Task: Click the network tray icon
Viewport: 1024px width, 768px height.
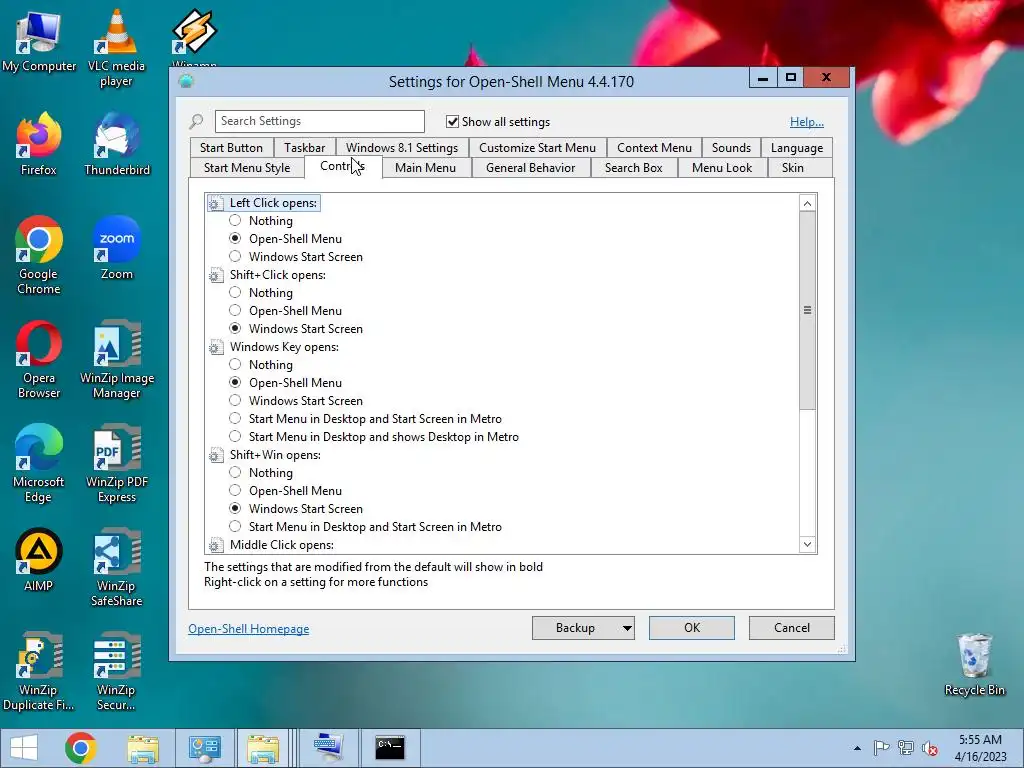Action: click(x=906, y=748)
